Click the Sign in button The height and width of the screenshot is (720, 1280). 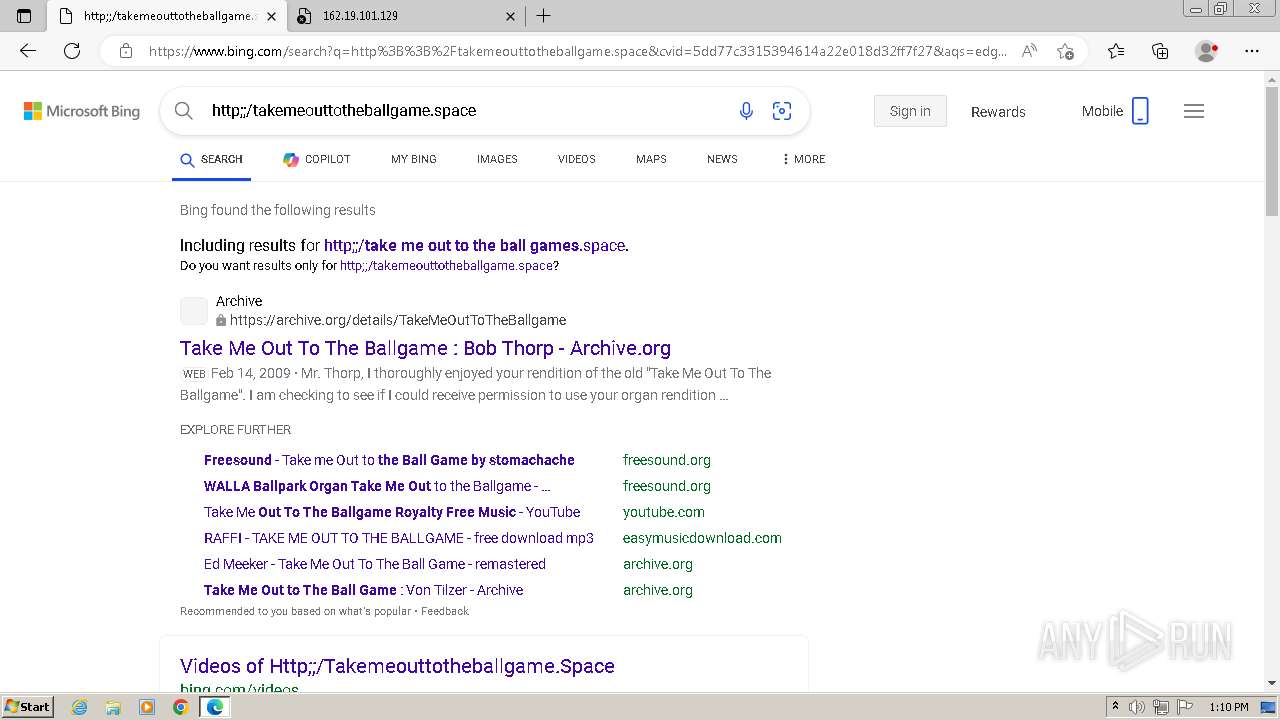(x=910, y=111)
